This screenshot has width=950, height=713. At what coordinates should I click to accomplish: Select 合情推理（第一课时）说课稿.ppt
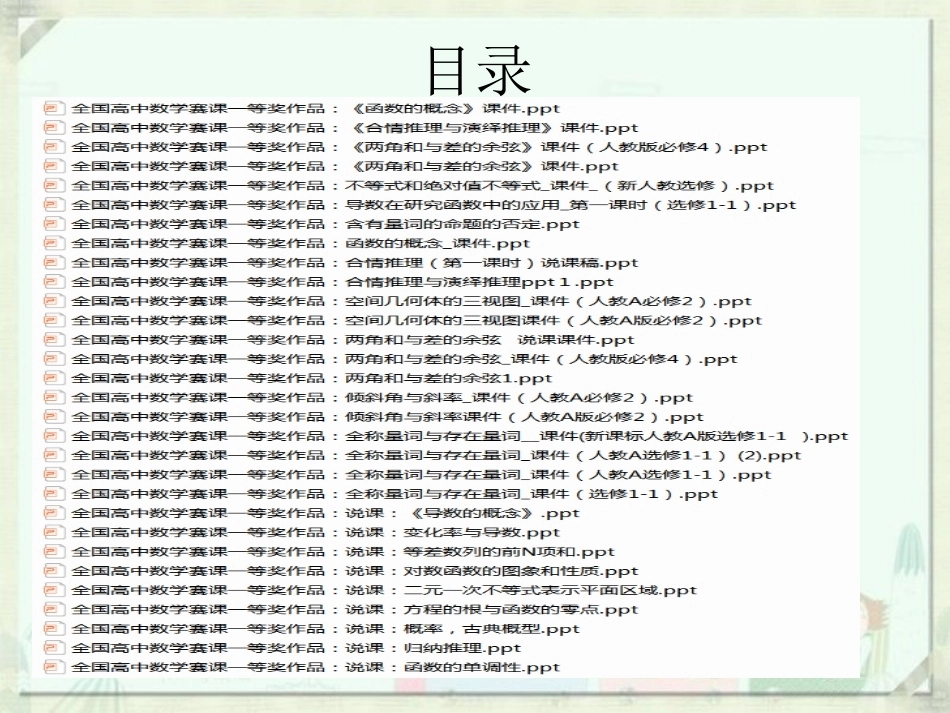355,263
